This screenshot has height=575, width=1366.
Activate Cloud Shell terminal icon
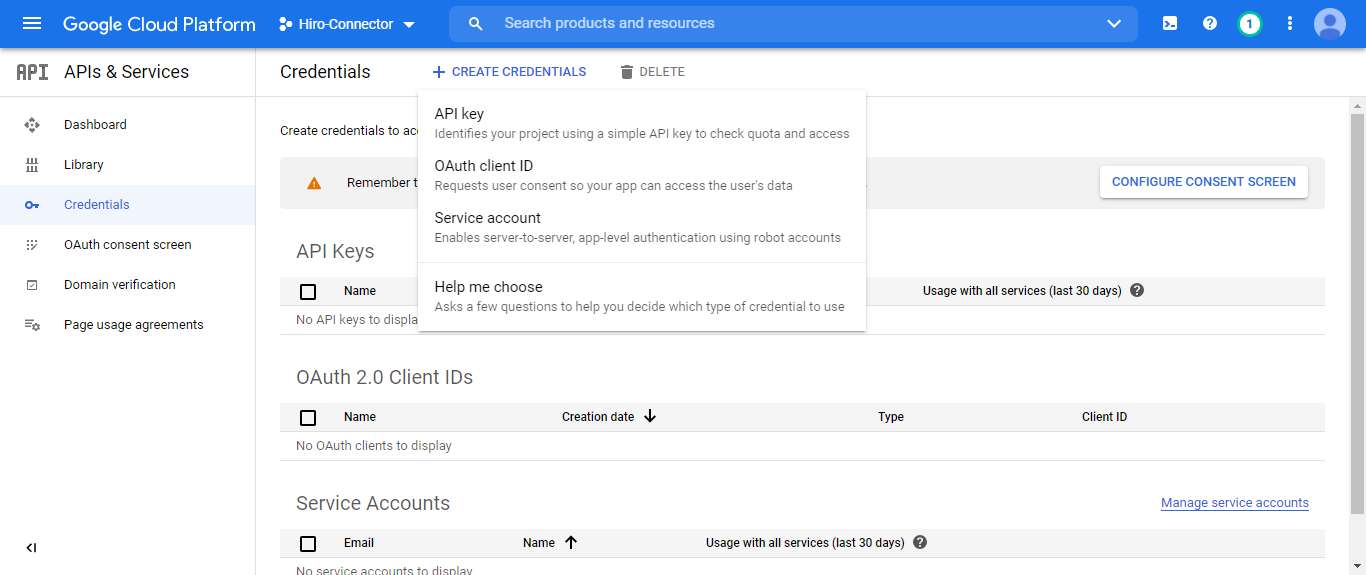pos(1170,23)
